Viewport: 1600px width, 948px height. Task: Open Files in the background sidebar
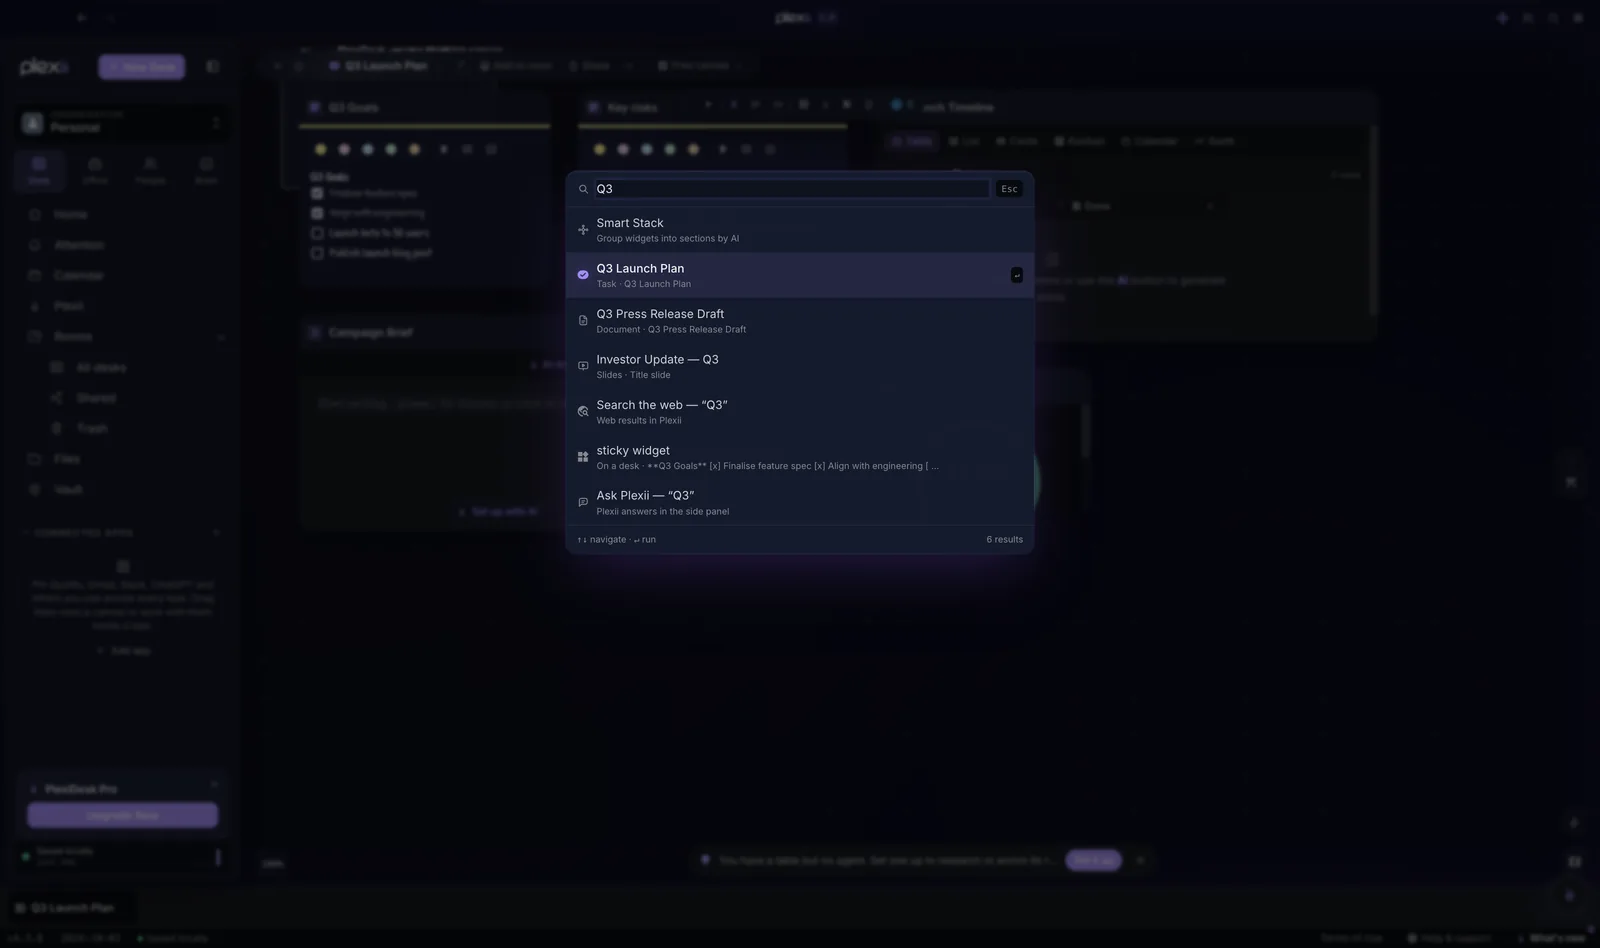67,459
